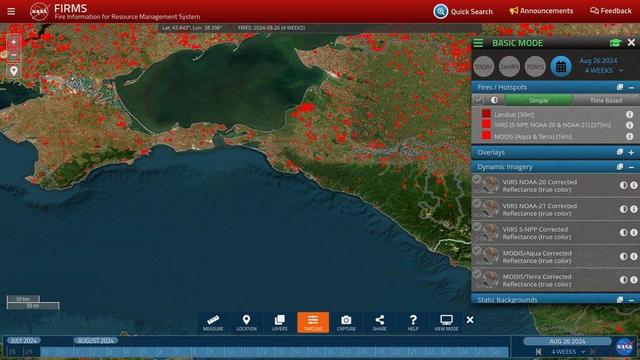This screenshot has width=640, height=360.
Task: Enable VIIRS NOAA-20 Corrected Reflectance layer
Action: click(477, 180)
